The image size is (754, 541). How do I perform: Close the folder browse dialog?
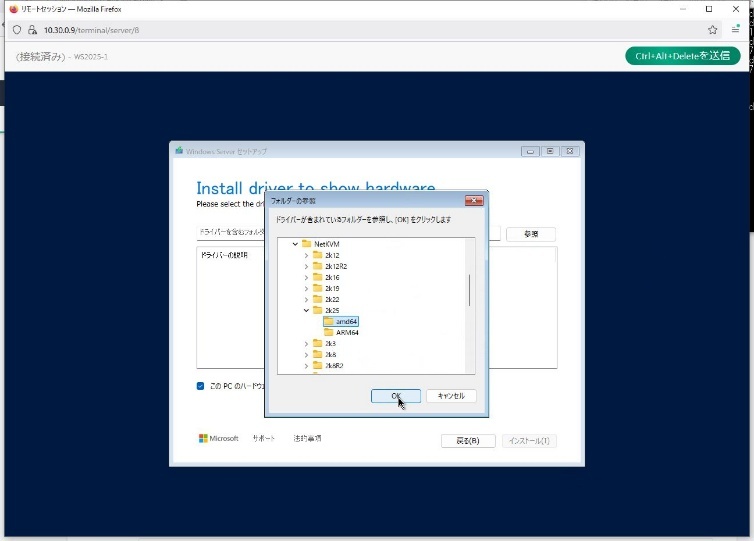[x=474, y=201]
